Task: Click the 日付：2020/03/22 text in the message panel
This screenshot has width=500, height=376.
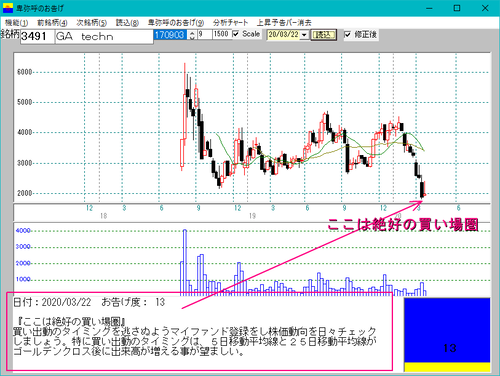Action: [52, 302]
